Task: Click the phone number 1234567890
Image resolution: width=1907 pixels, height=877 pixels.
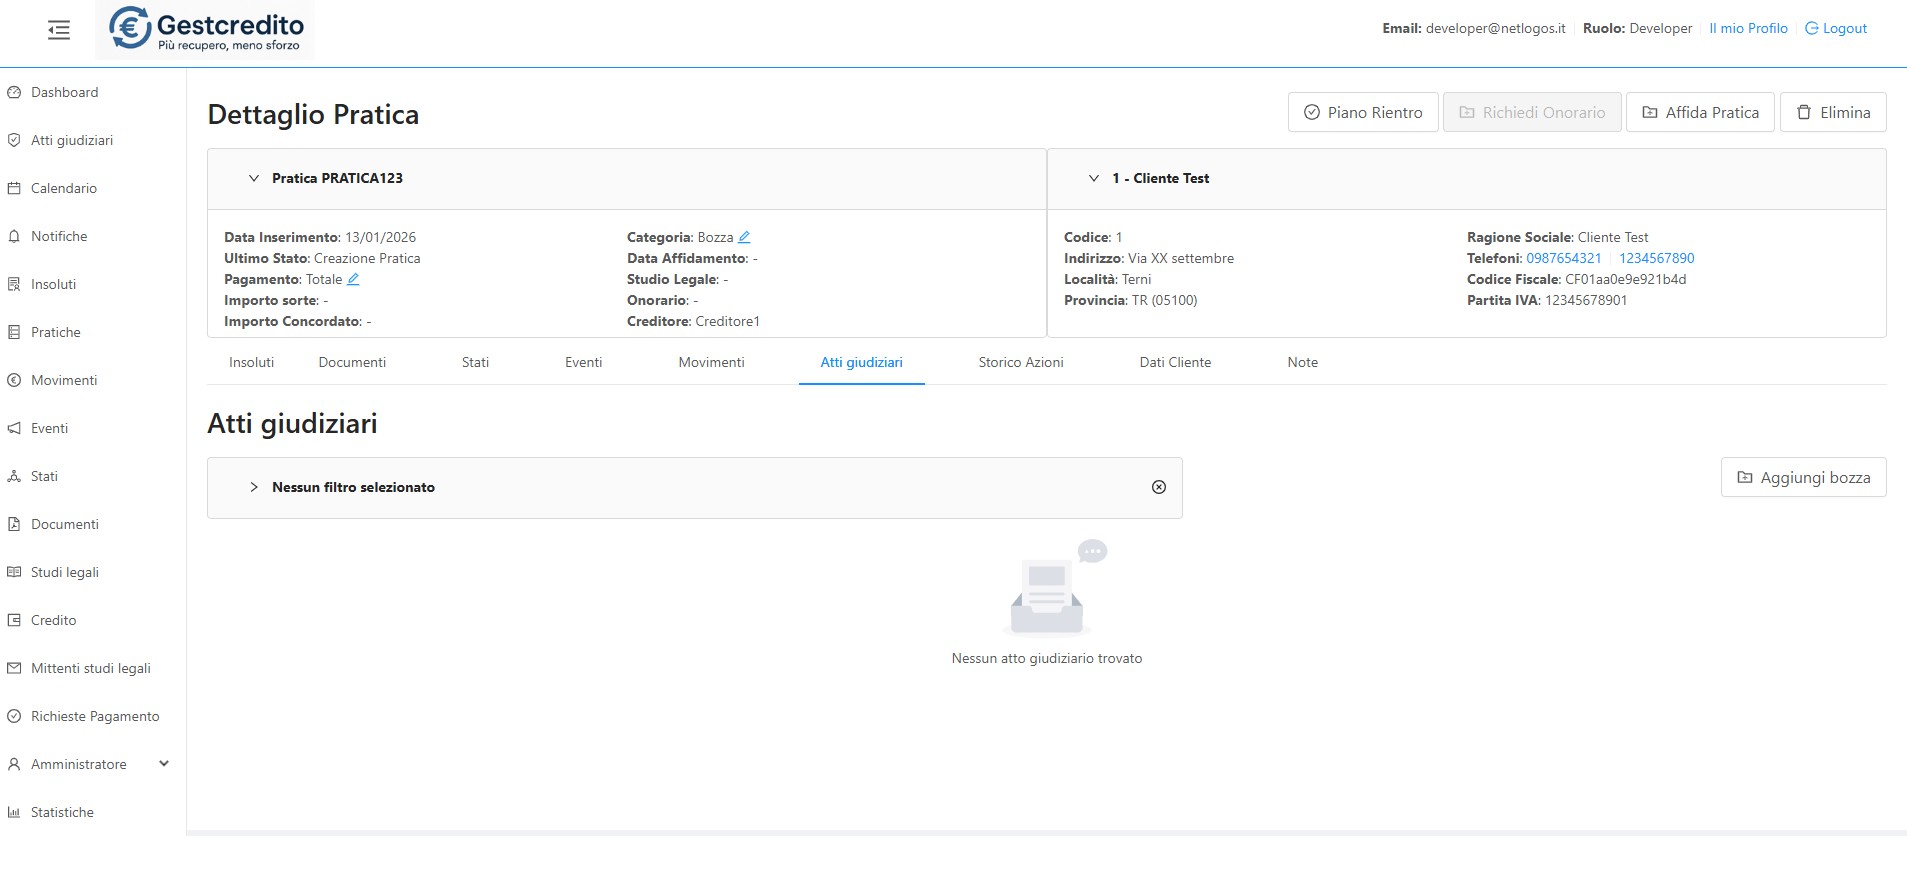Action: click(1657, 258)
